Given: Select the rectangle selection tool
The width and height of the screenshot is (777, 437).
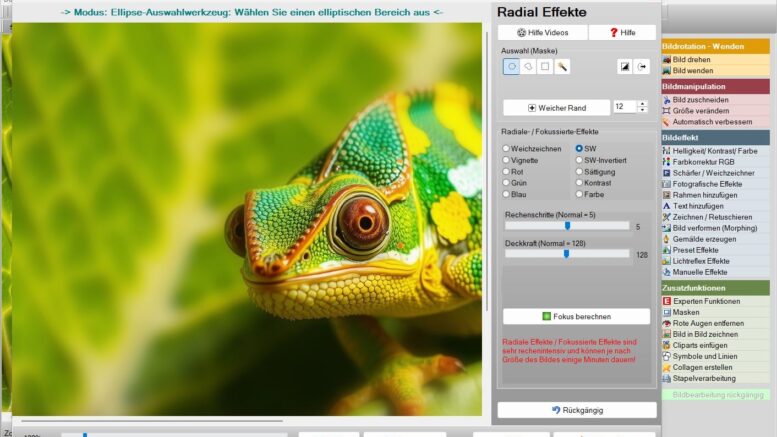Looking at the screenshot, I should coord(545,67).
